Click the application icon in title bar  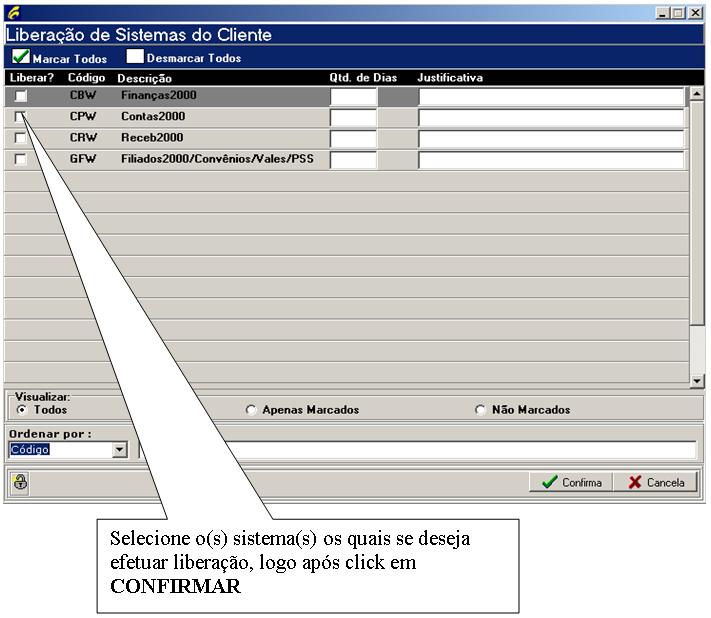click(x=11, y=13)
